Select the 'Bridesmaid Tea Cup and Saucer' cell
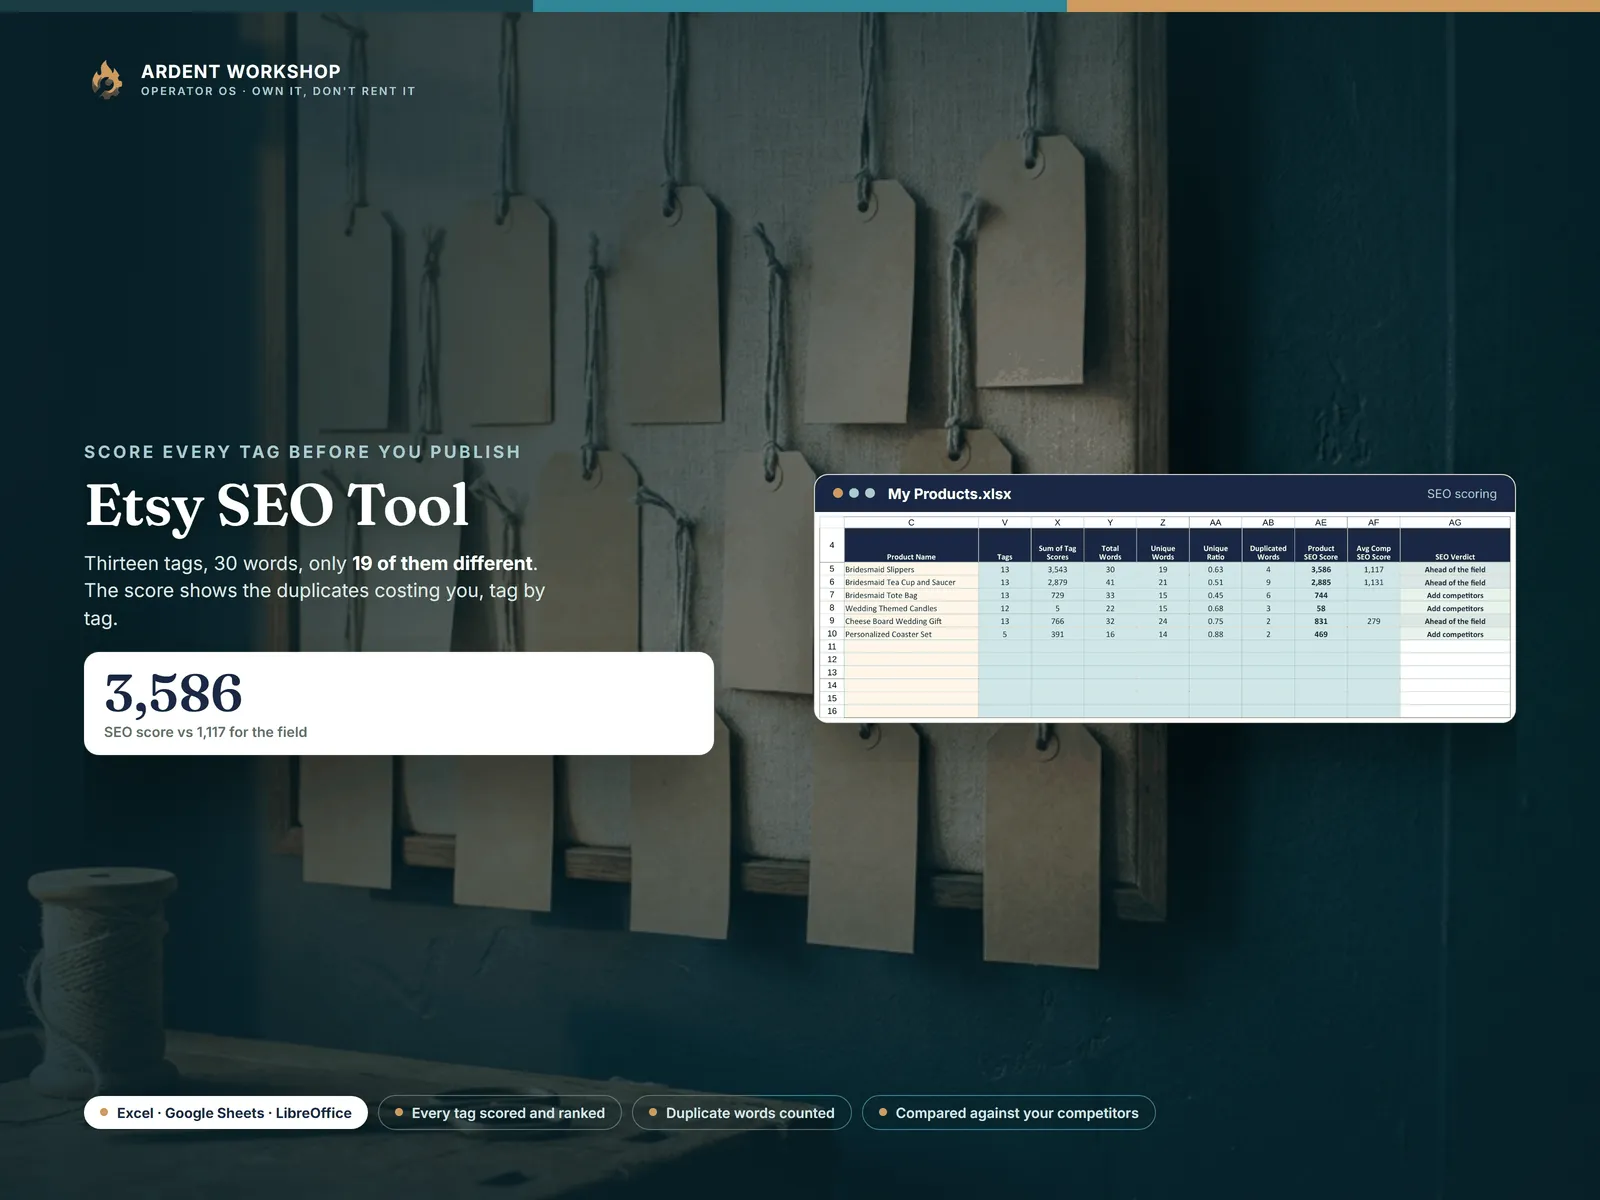The width and height of the screenshot is (1600, 1200). pyautogui.click(x=911, y=583)
